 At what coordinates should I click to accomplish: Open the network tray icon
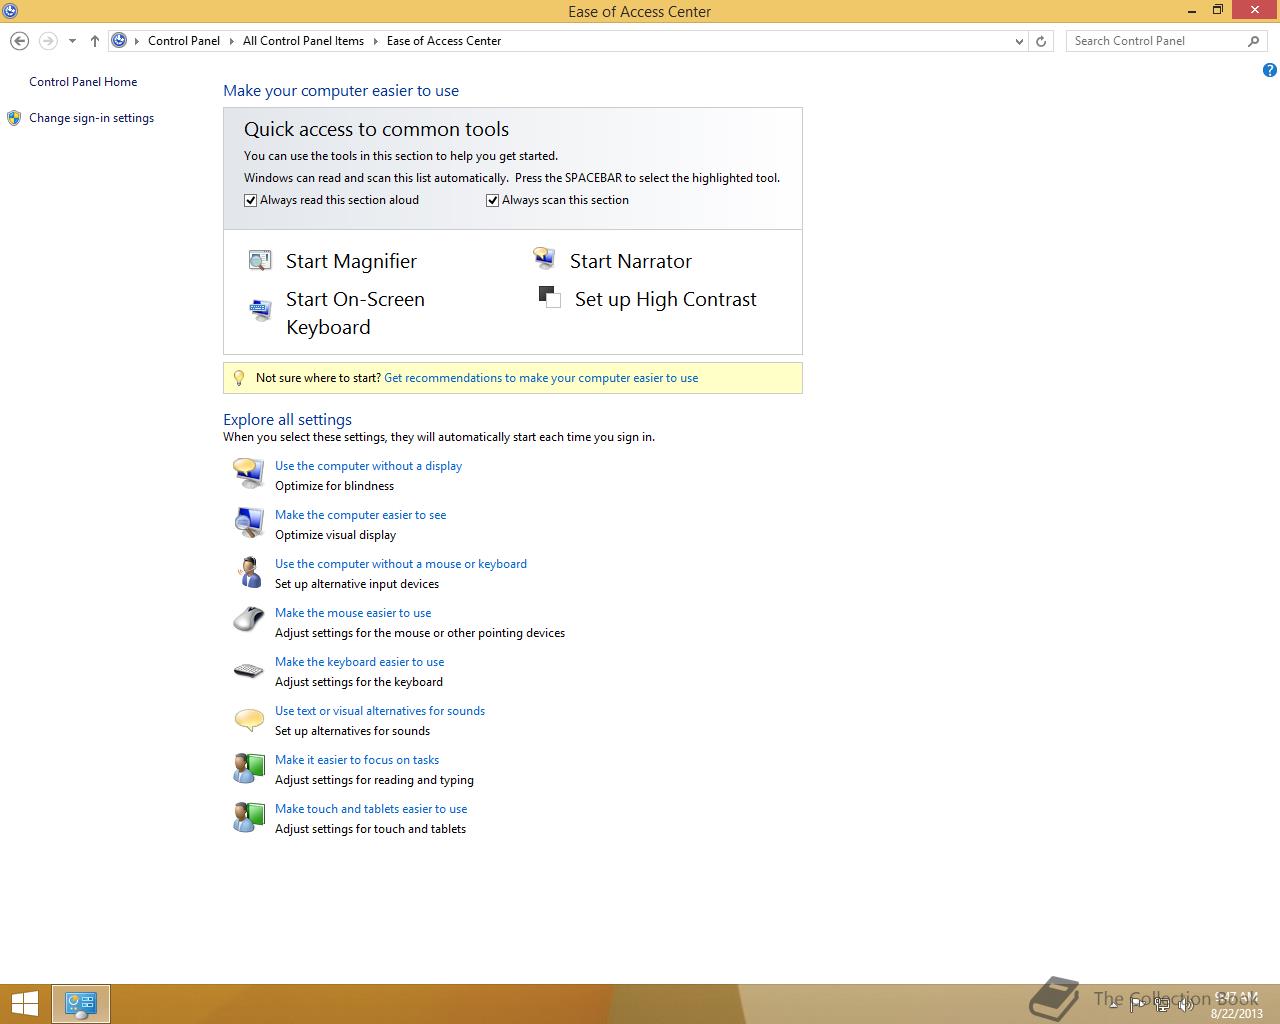pos(1162,1004)
